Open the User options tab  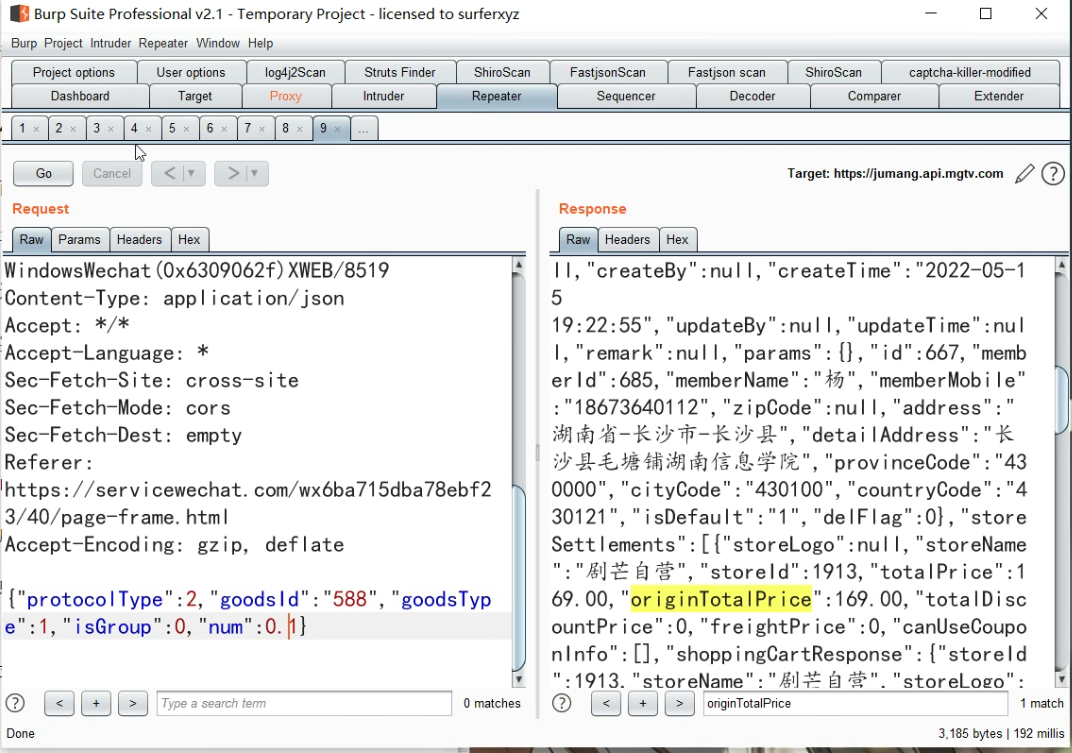(191, 72)
